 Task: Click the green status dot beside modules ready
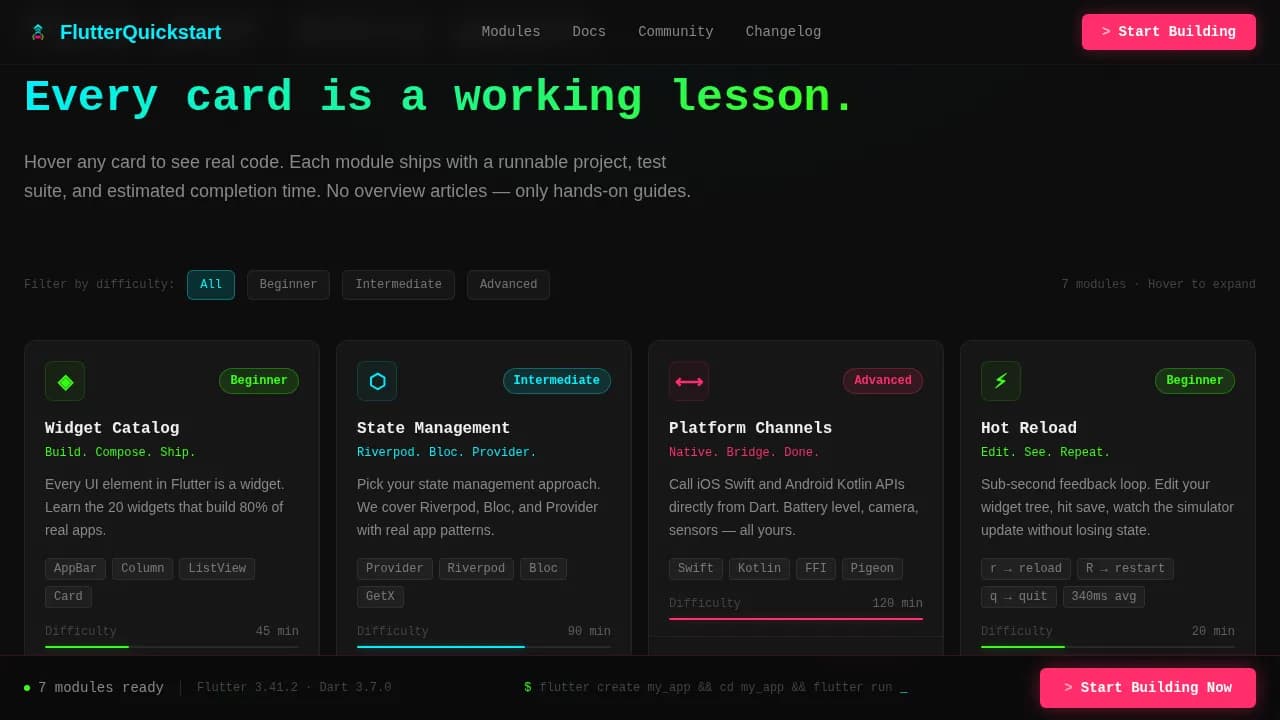(x=27, y=688)
